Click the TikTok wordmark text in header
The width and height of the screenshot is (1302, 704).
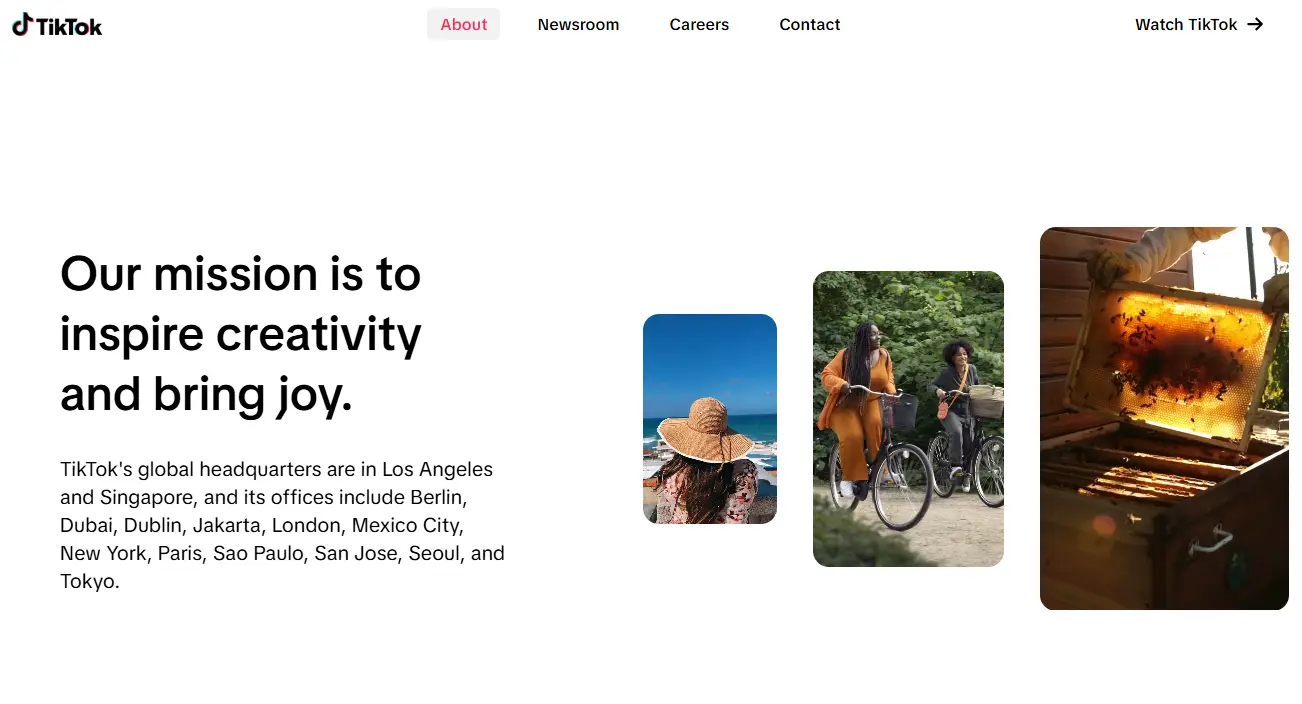tap(69, 26)
